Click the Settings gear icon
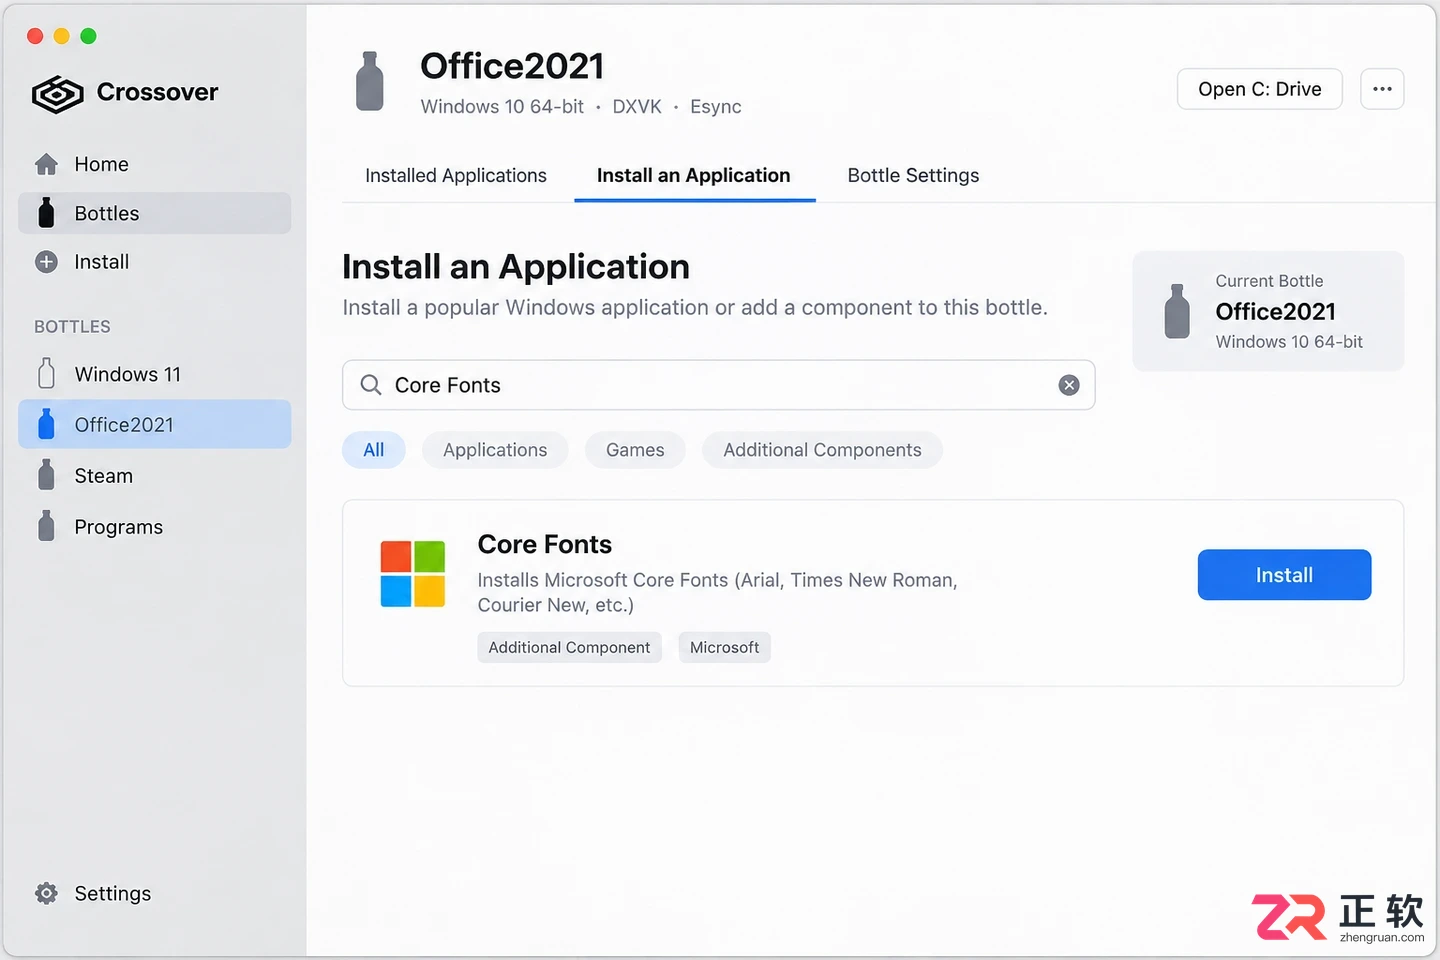The image size is (1440, 960). pos(46,893)
